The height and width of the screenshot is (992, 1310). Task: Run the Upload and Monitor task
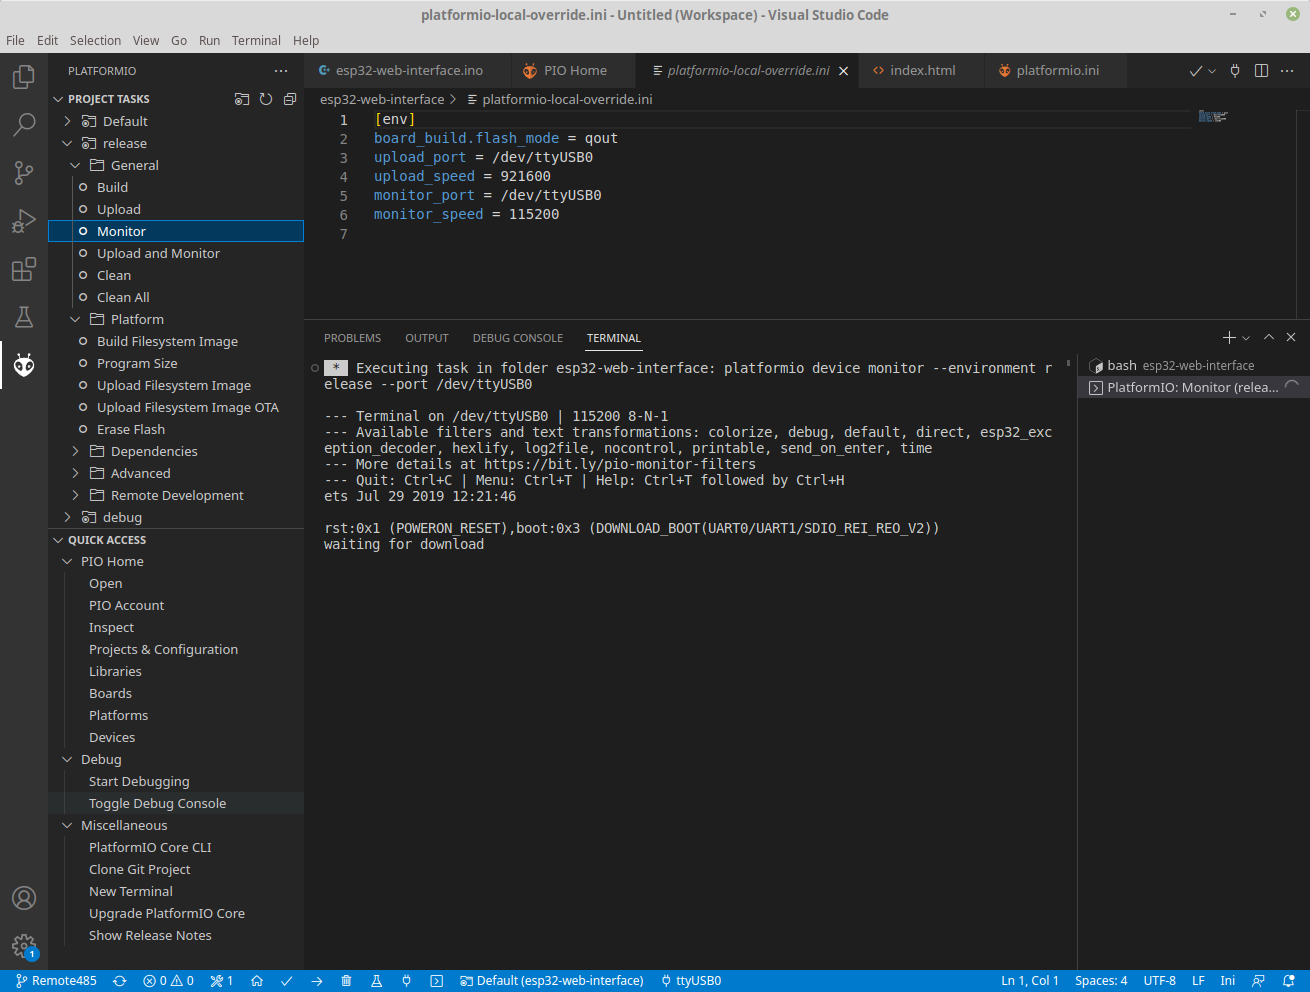pyautogui.click(x=158, y=253)
